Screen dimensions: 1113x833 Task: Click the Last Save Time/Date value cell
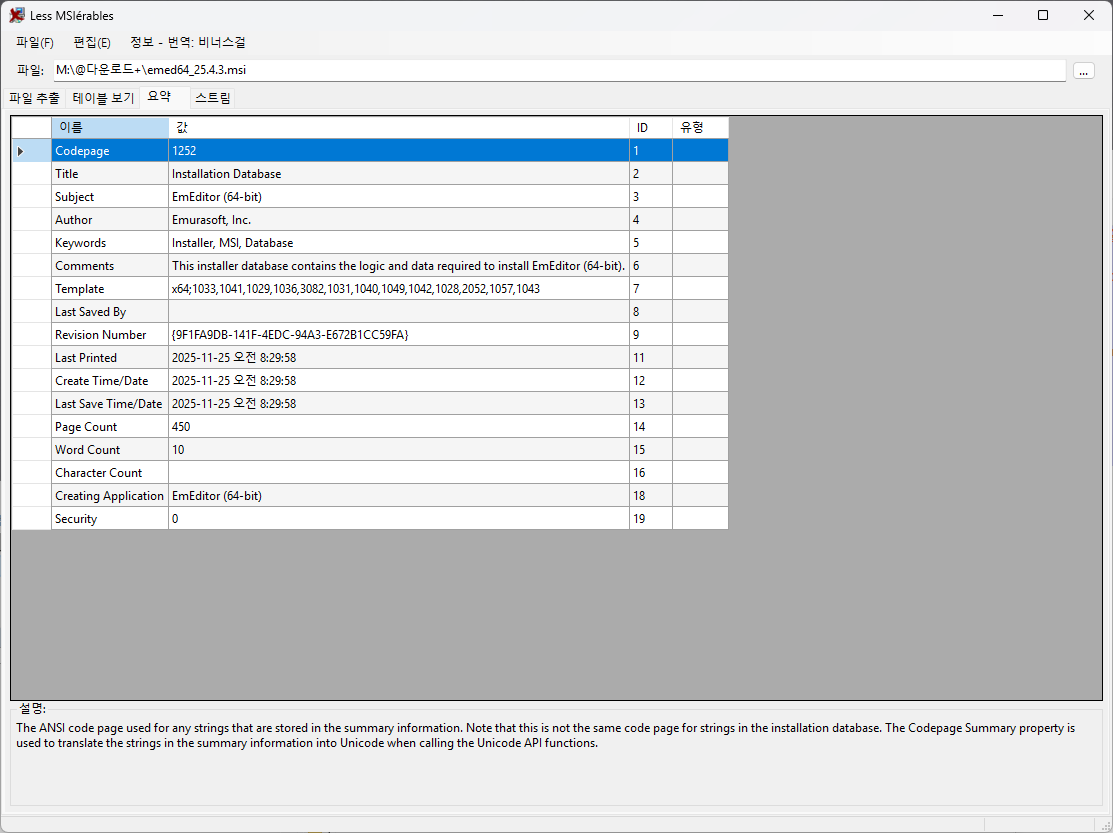point(398,404)
